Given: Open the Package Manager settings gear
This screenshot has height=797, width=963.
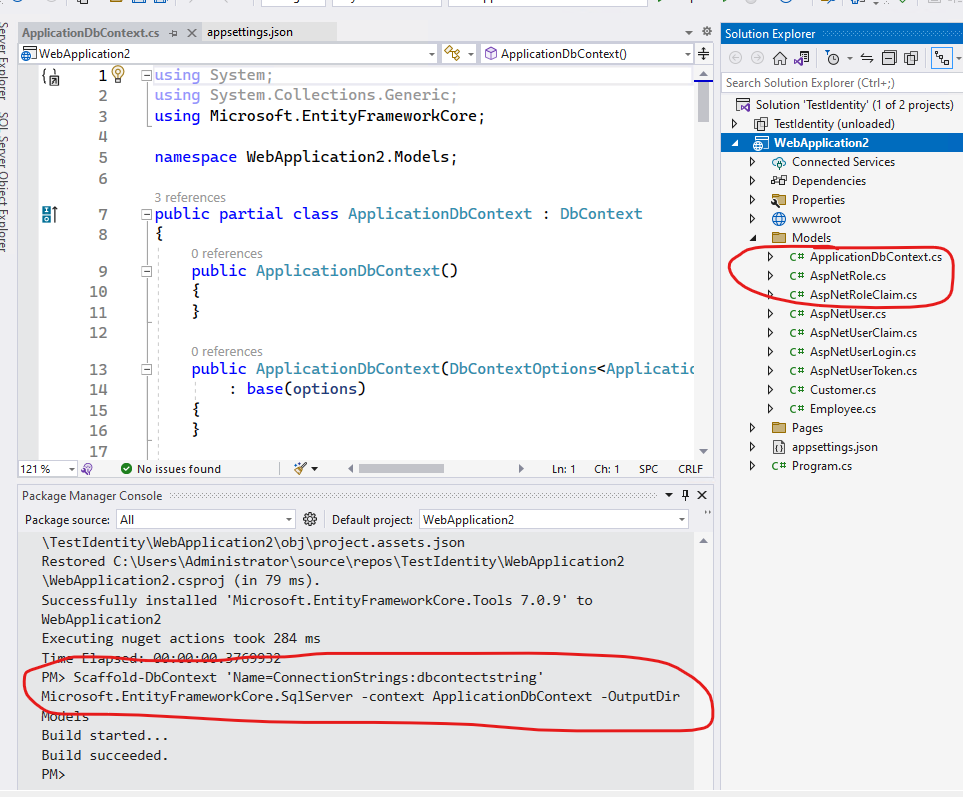Looking at the screenshot, I should pyautogui.click(x=310, y=519).
